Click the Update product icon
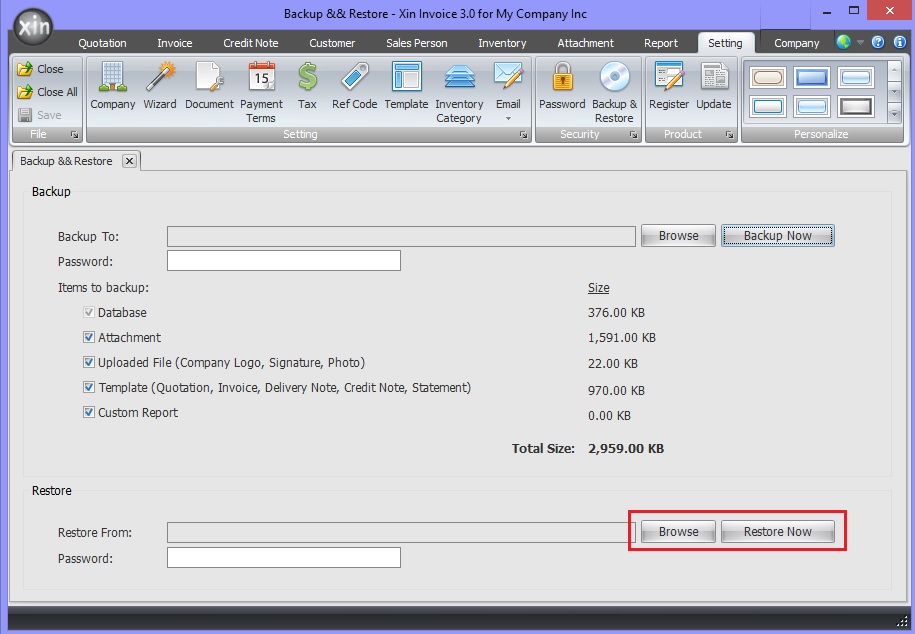 click(x=714, y=86)
